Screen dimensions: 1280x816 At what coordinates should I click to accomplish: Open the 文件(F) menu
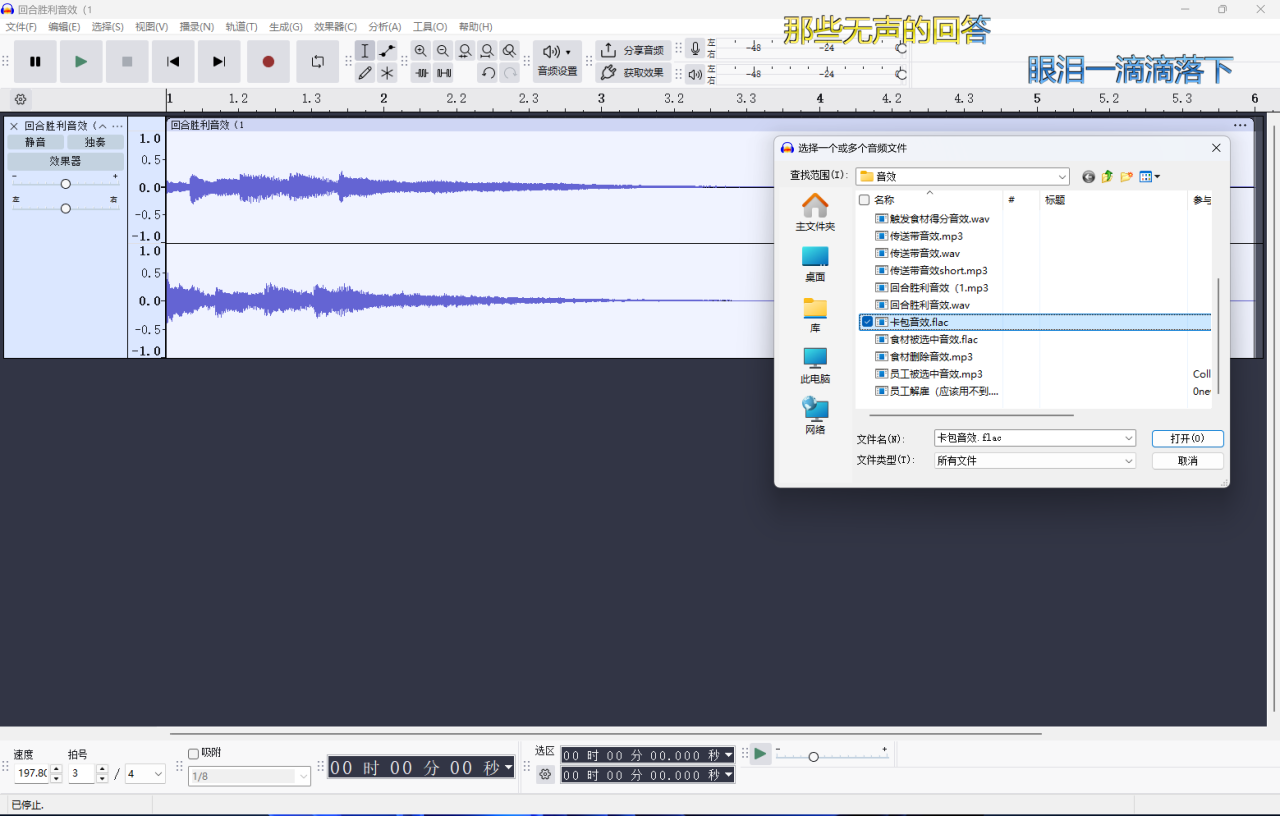tap(21, 27)
